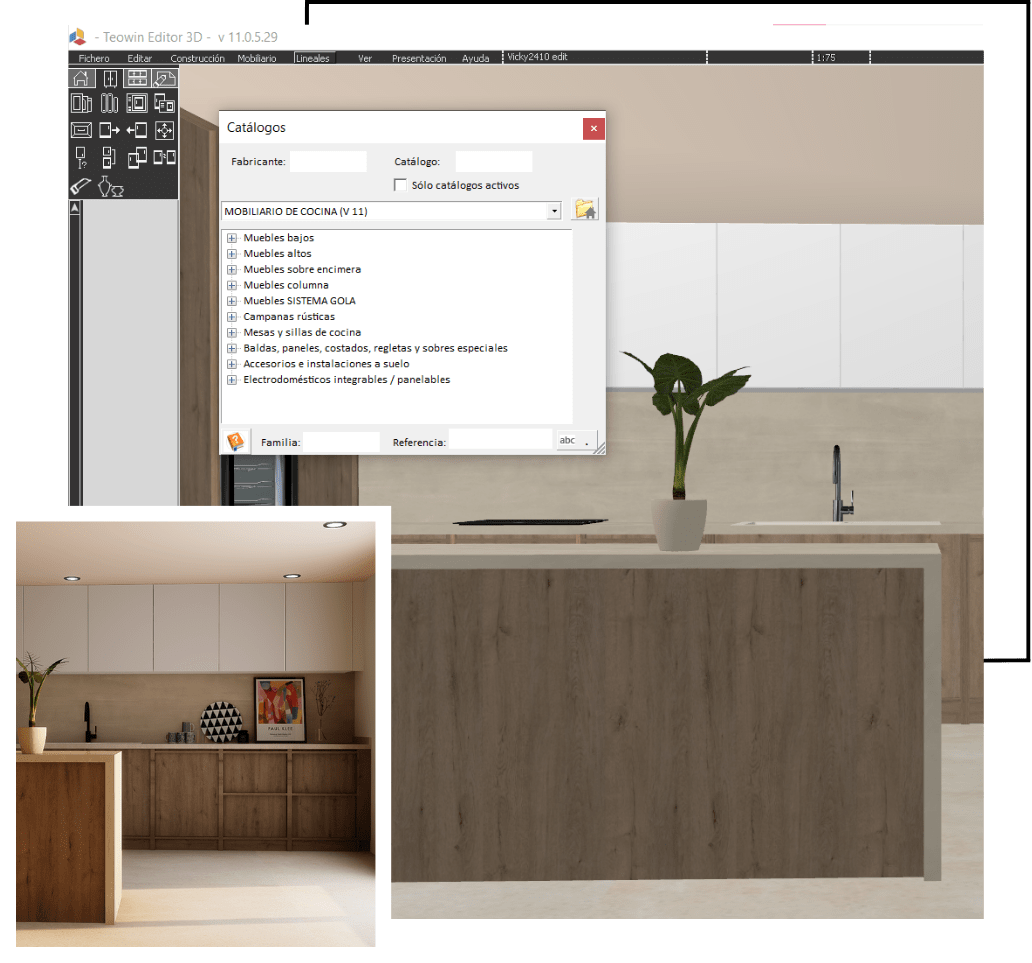
Task: Close the Catálogos dialog
Action: [x=593, y=128]
